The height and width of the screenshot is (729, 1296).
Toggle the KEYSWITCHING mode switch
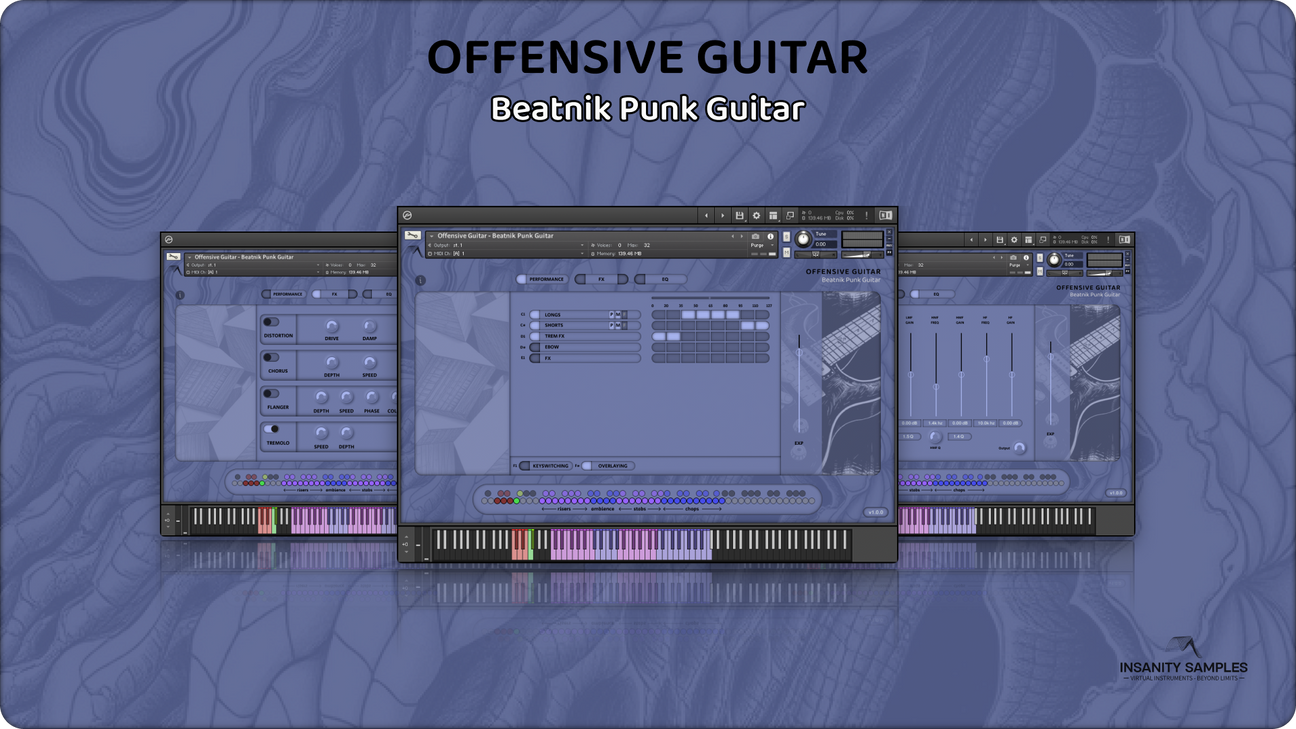(525, 466)
